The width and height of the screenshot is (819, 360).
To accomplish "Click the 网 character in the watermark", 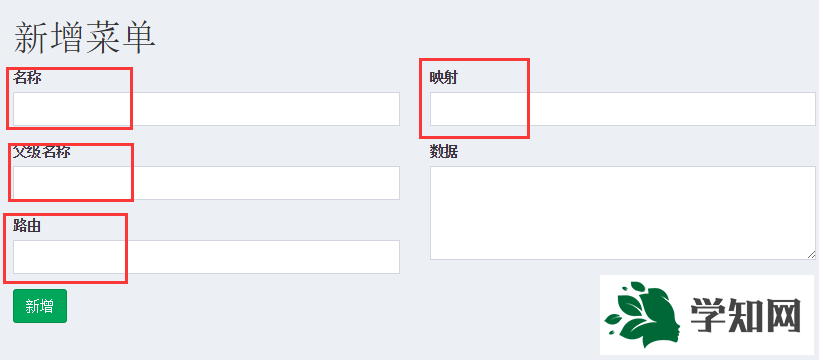I will point(783,316).
